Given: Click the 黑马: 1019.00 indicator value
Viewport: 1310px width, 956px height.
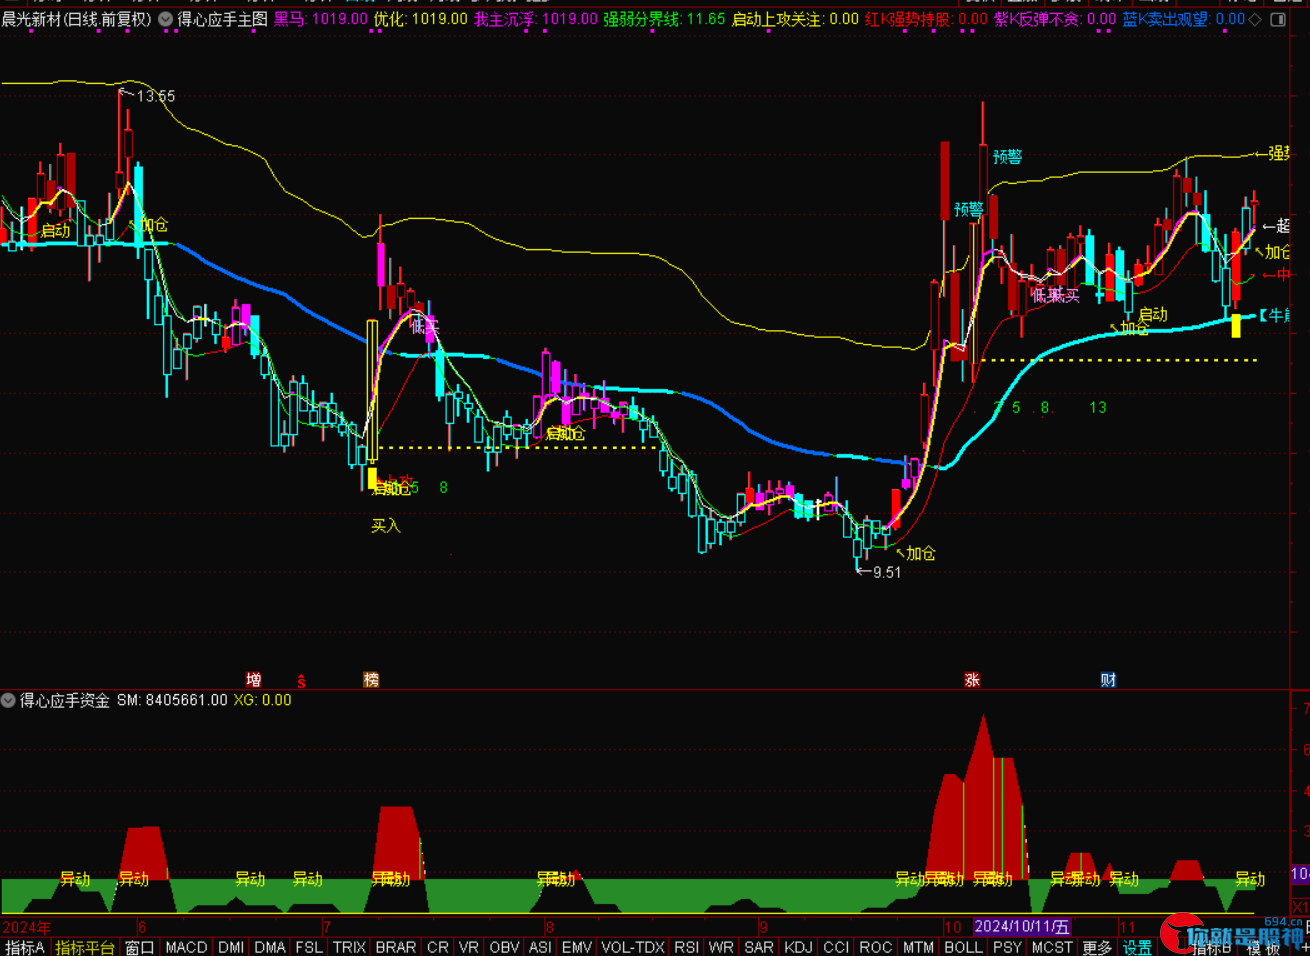Looking at the screenshot, I should [321, 19].
